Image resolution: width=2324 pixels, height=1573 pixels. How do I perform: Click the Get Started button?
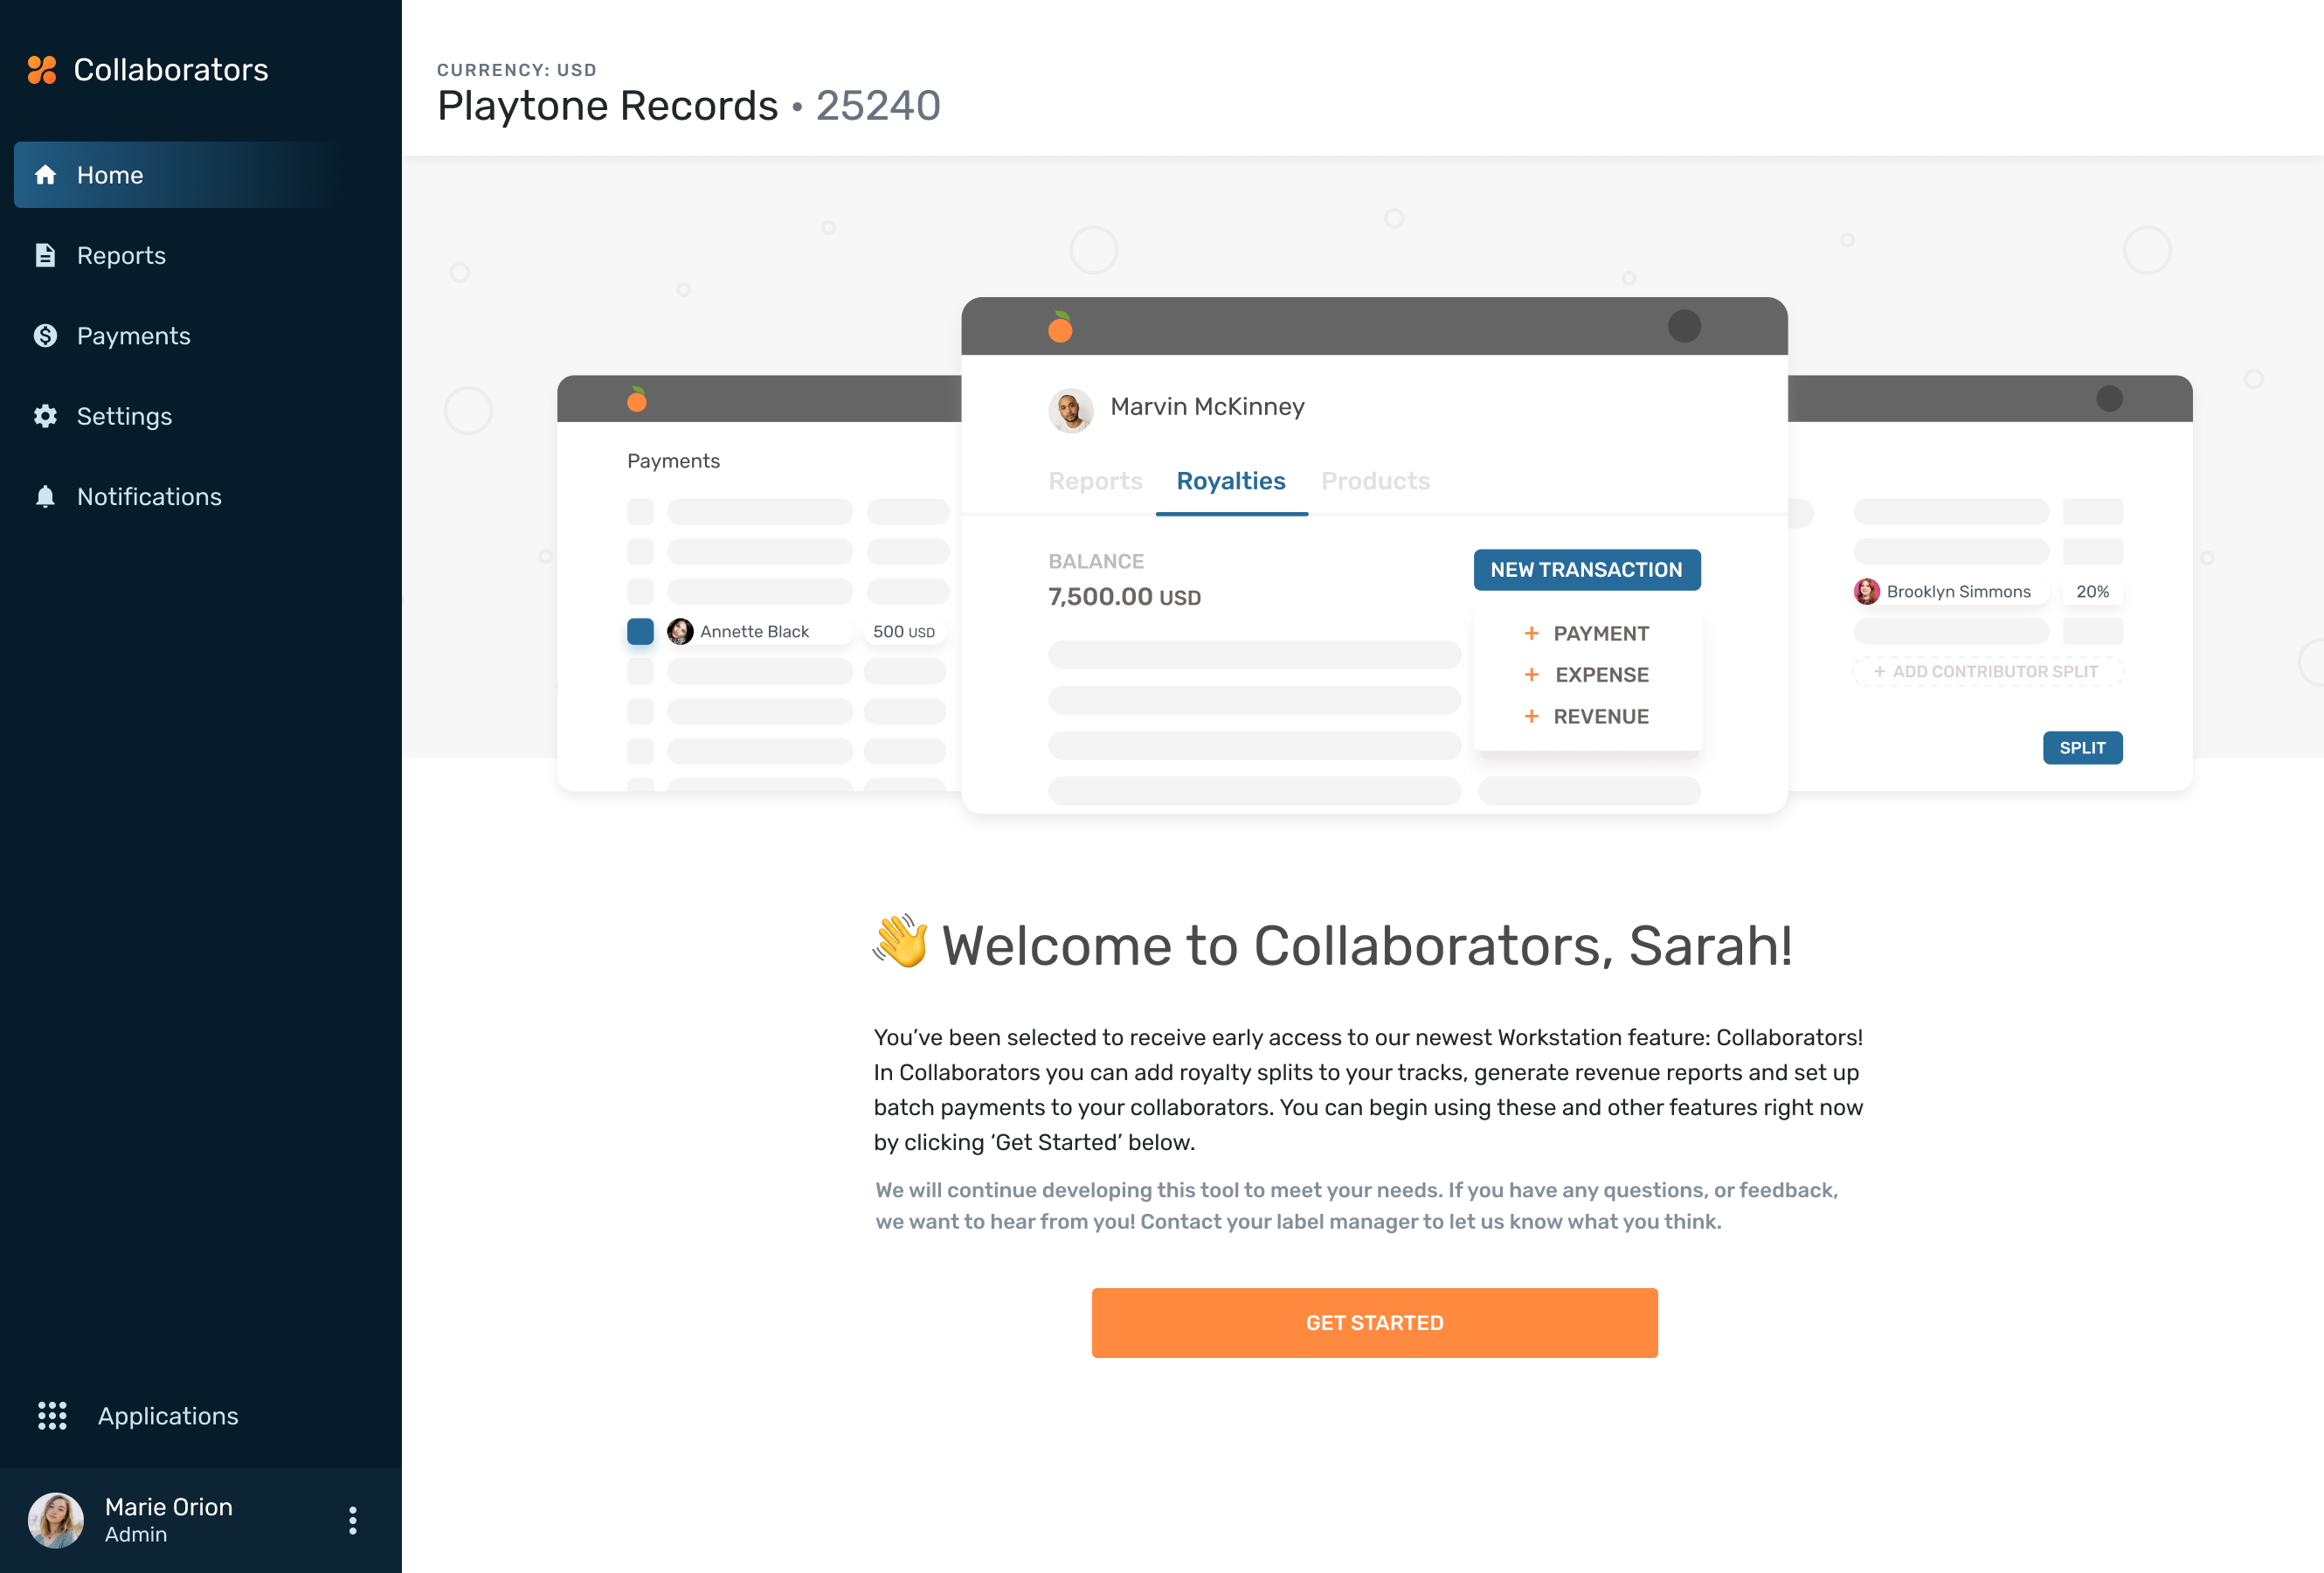point(1374,1322)
